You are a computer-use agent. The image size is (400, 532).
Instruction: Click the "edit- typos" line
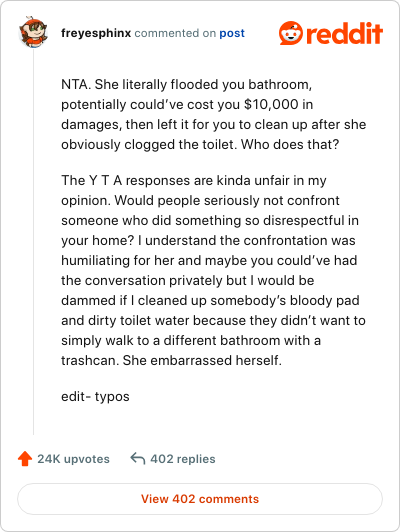(x=95, y=396)
